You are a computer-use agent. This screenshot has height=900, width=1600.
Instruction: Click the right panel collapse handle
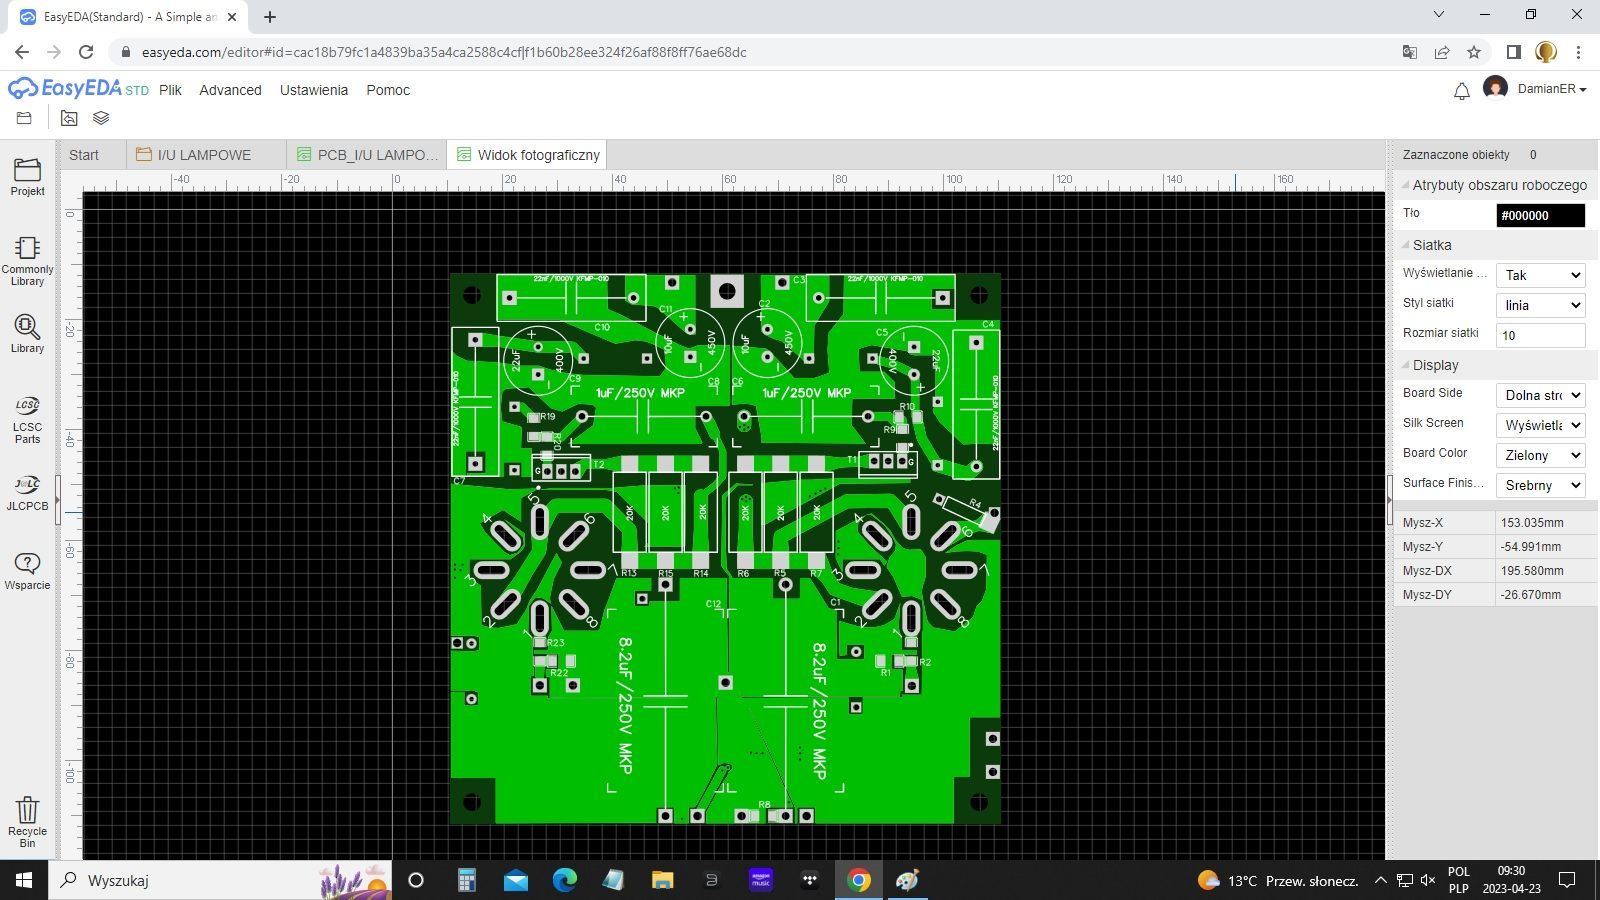pos(1389,501)
